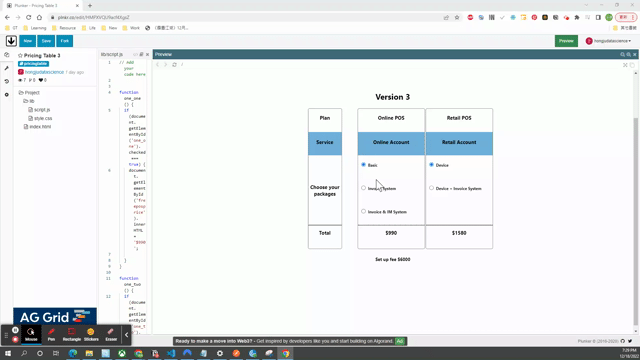
Task: Close the lib/script.js editor tab
Action: pyautogui.click(x=147, y=54)
